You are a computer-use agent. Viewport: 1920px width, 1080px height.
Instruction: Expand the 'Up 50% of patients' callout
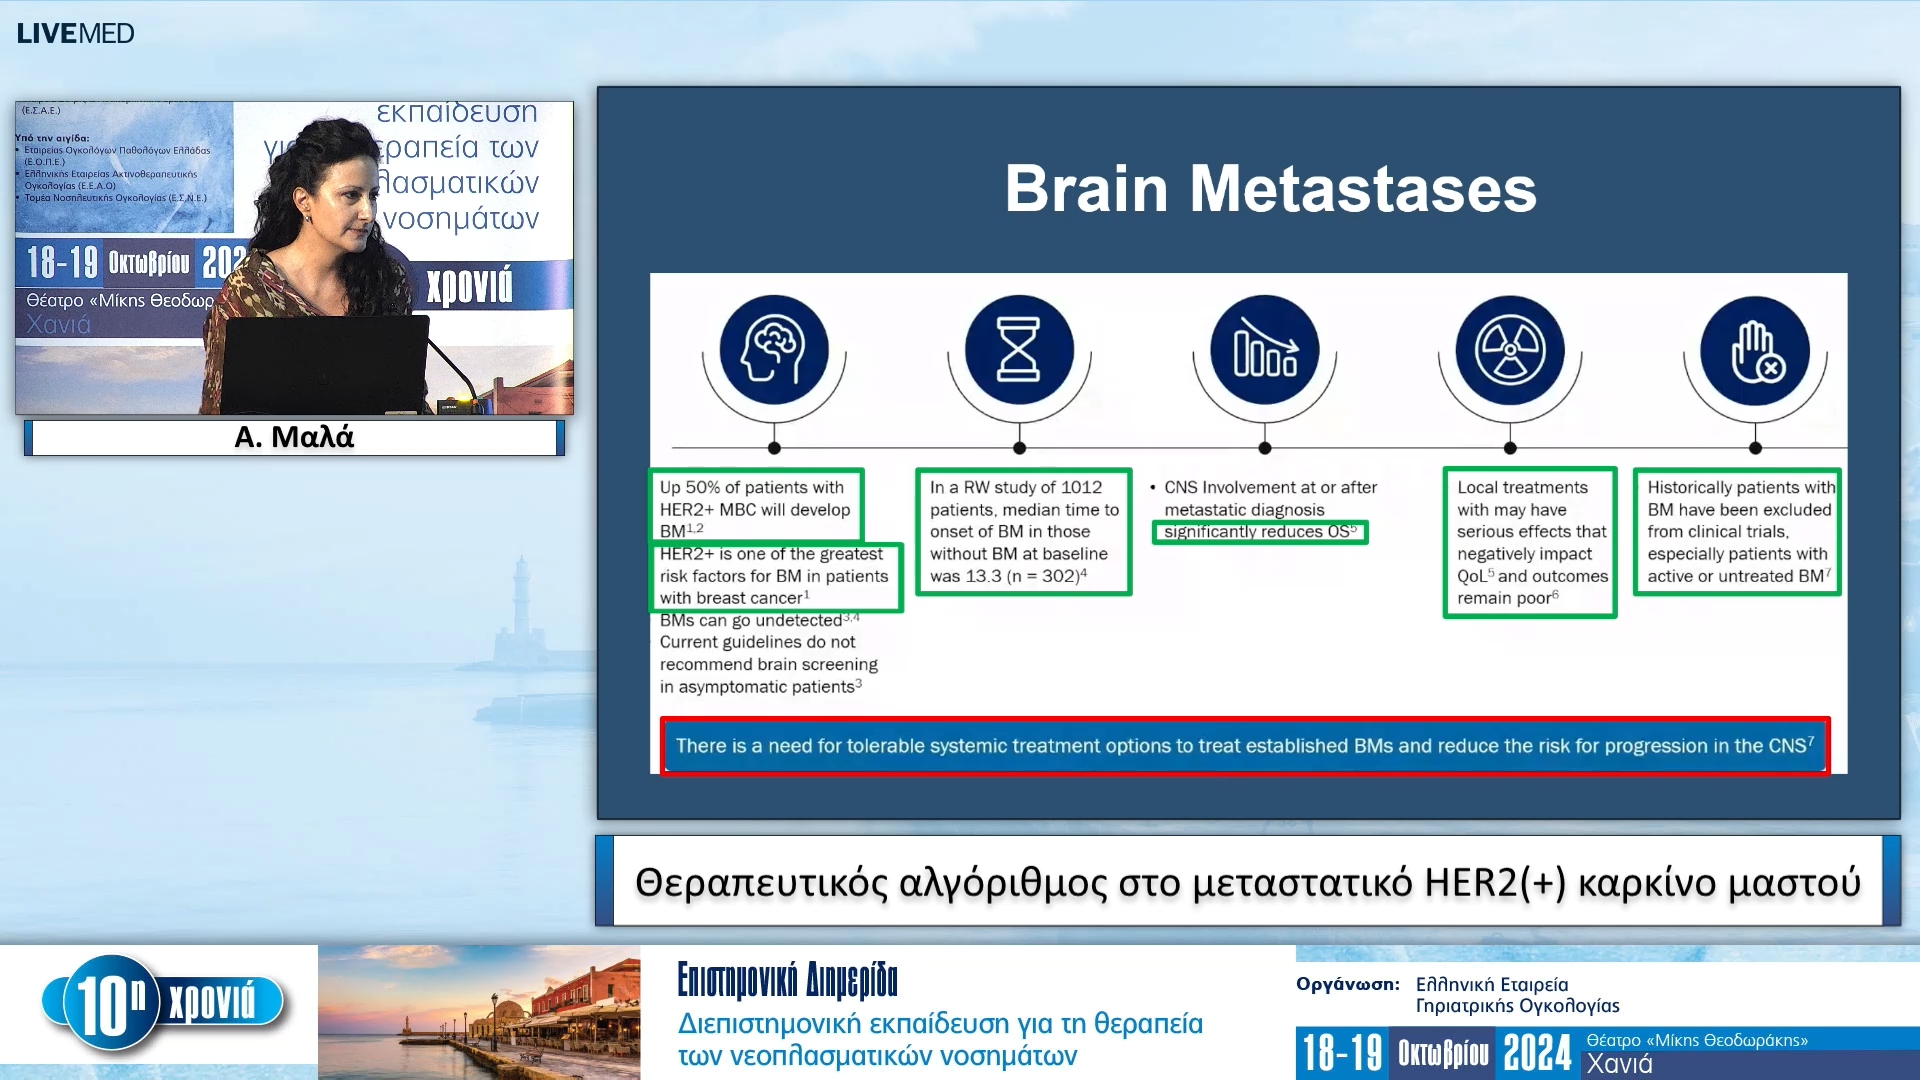[757, 507]
